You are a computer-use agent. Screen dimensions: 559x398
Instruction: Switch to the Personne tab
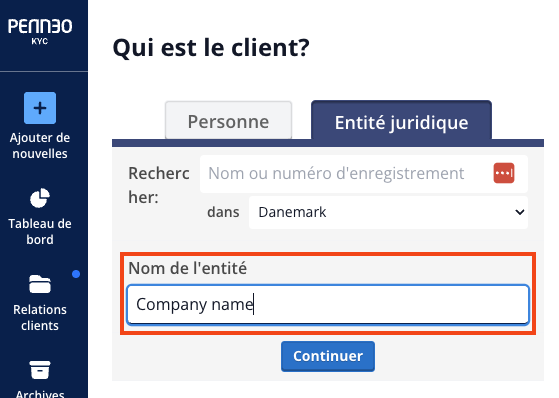click(x=229, y=120)
